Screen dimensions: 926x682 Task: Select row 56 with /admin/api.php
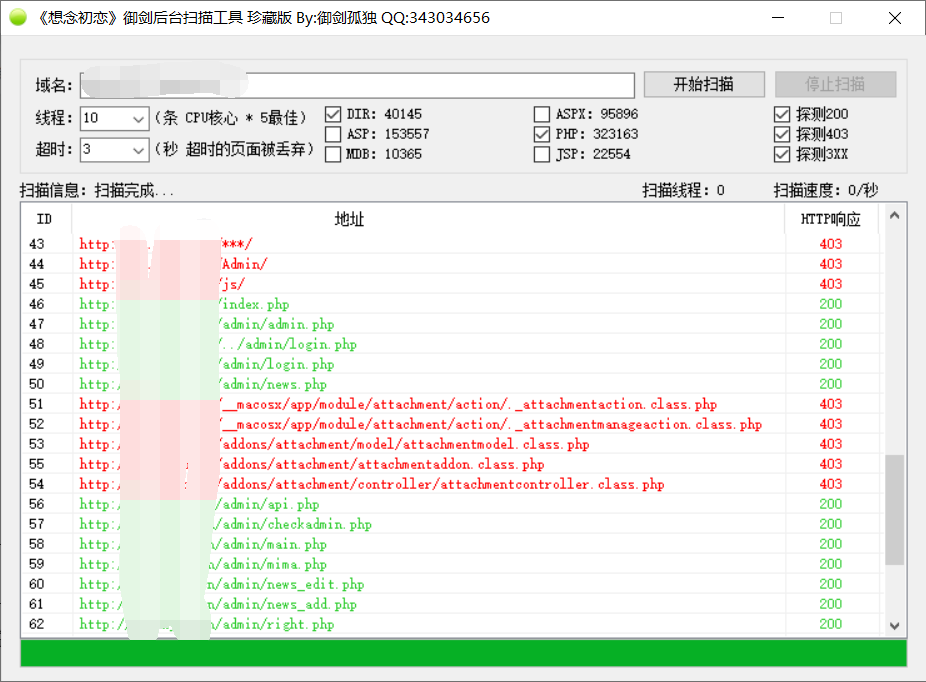pyautogui.click(x=452, y=505)
